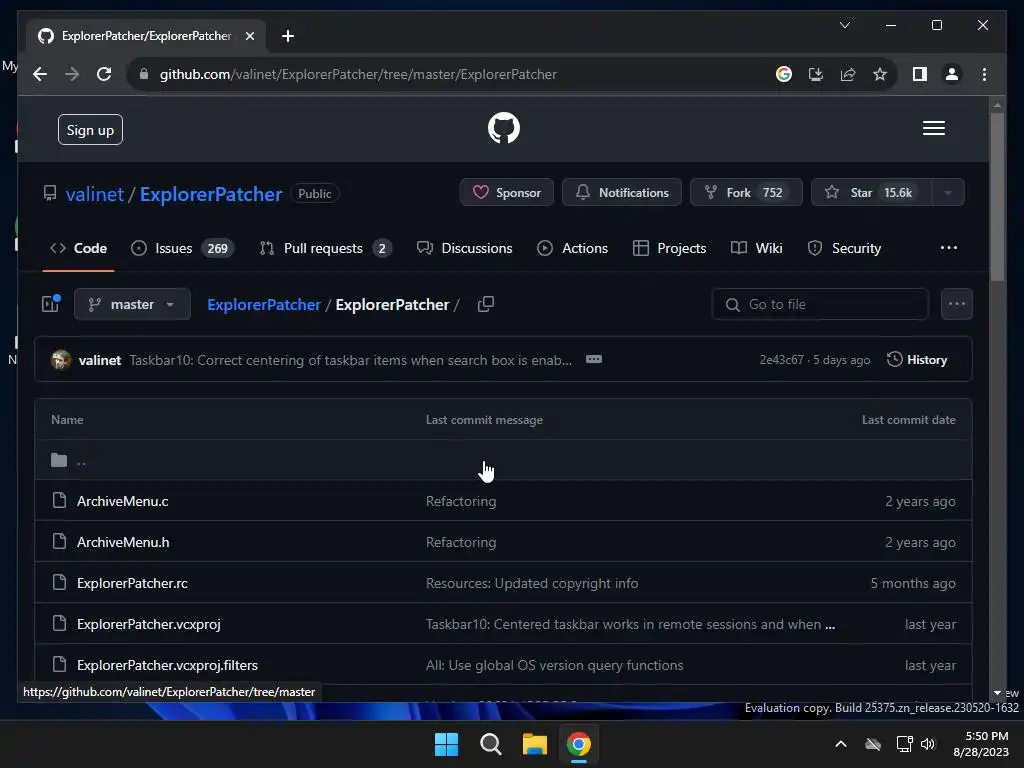Open Windows Search from the taskbar
Viewport: 1024px width, 768px height.
[x=490, y=744]
